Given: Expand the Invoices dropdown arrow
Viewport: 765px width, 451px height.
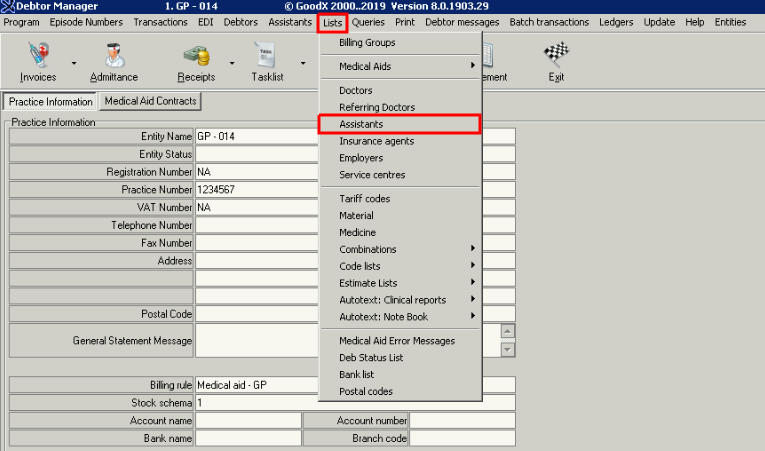Looking at the screenshot, I should [x=74, y=63].
